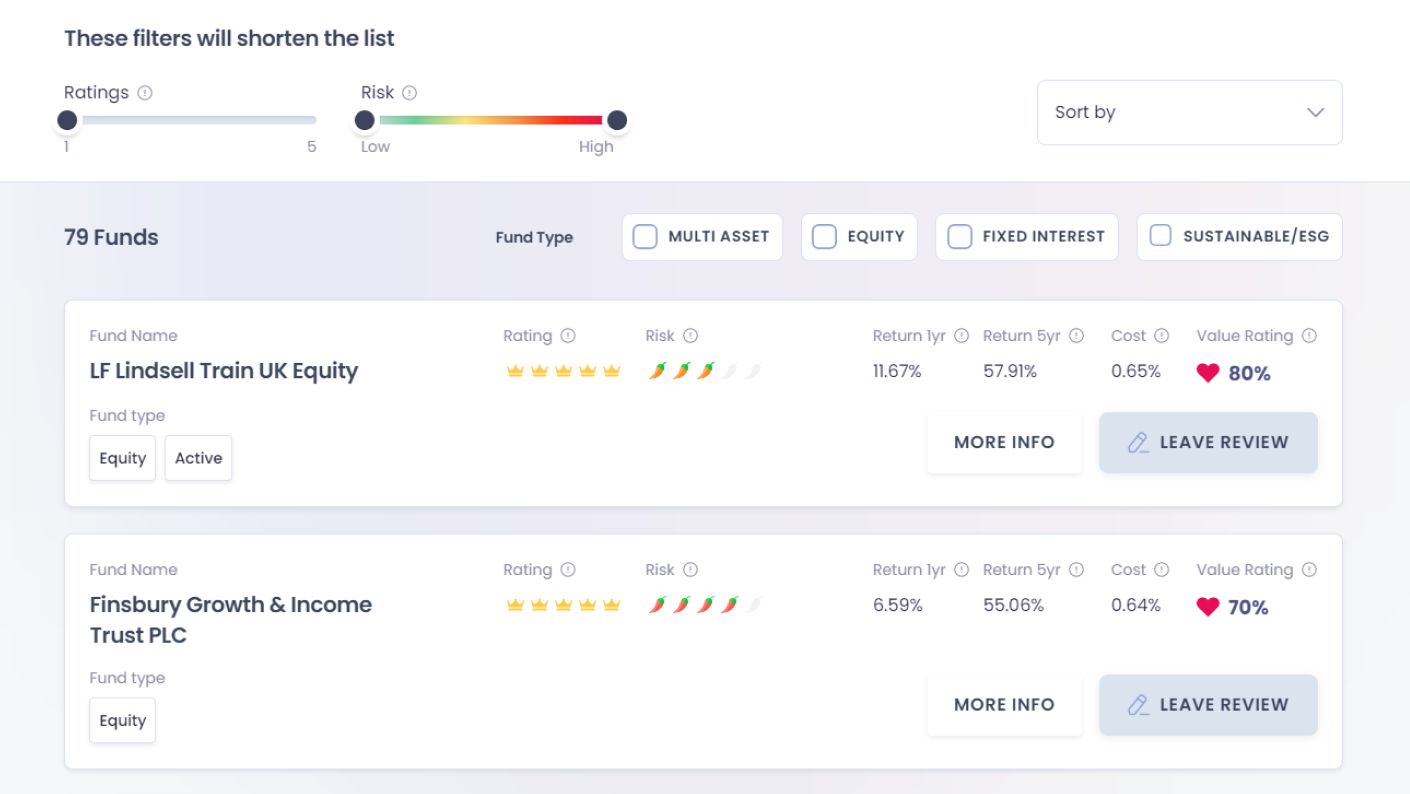The height and width of the screenshot is (794, 1410).
Task: Click Return 1yr info icon in LF Lindsell Train card
Action: 961,336
